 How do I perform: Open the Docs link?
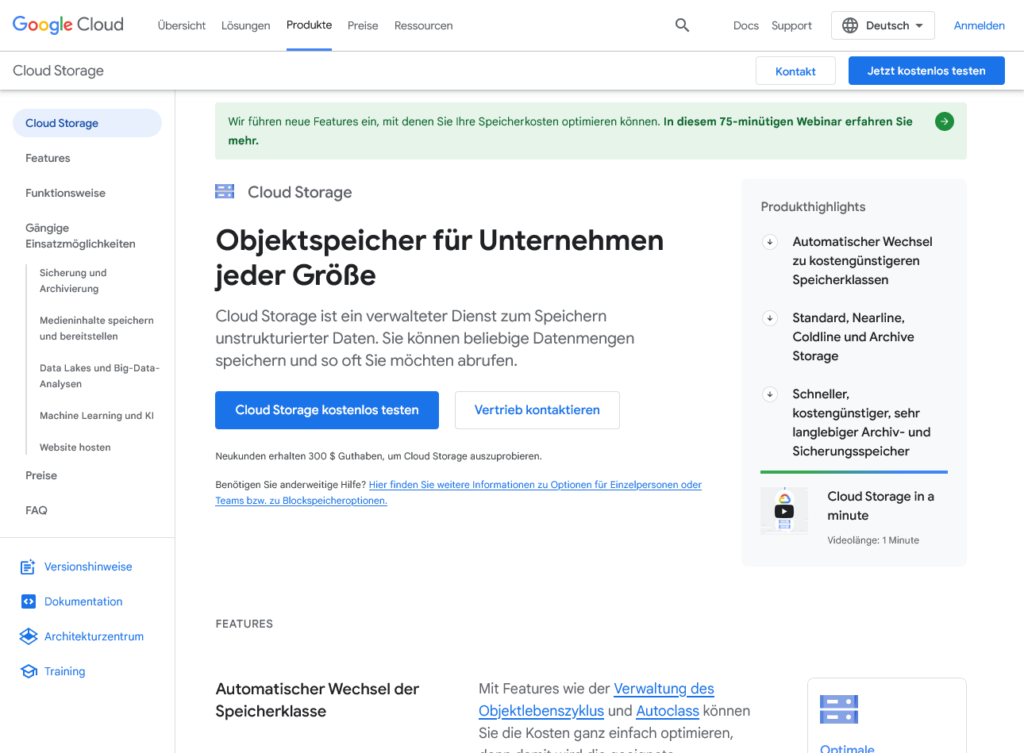pos(746,25)
